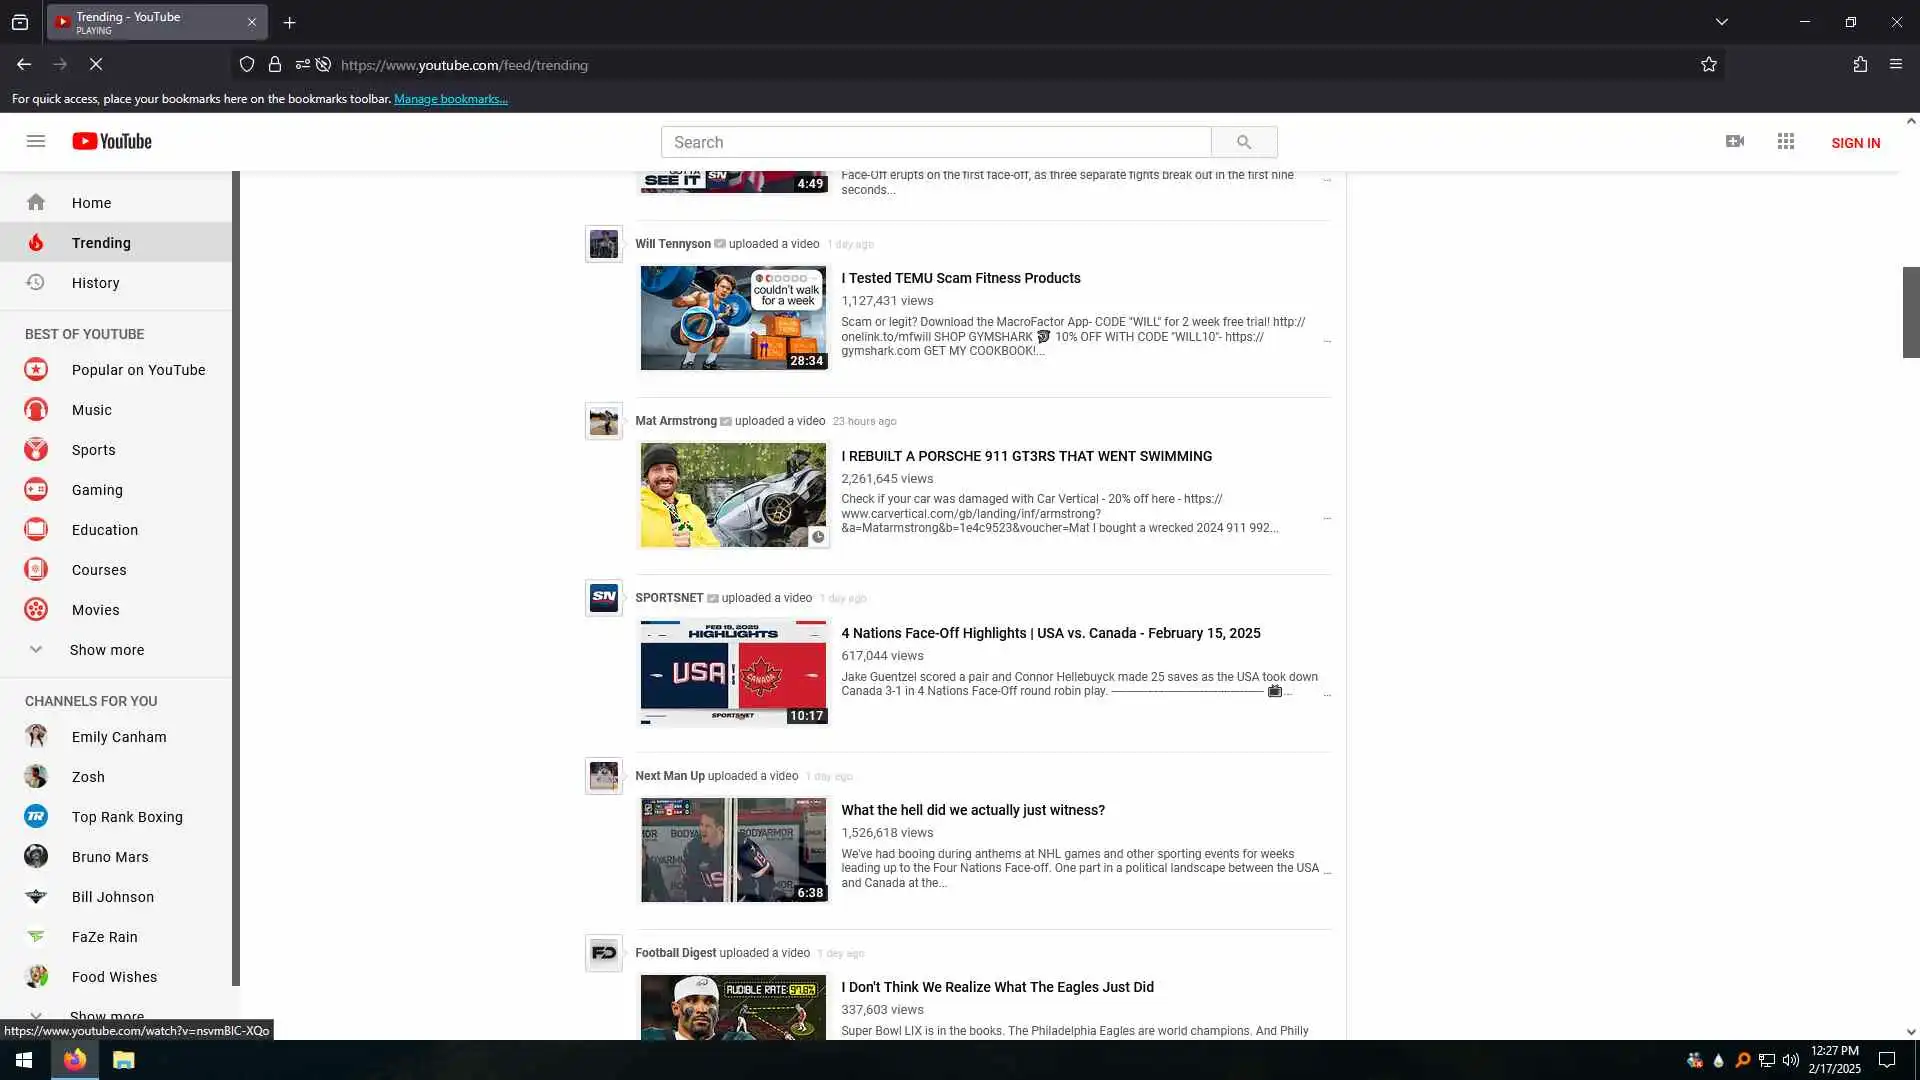Open the create video camera icon
The height and width of the screenshot is (1080, 1920).
(x=1735, y=141)
